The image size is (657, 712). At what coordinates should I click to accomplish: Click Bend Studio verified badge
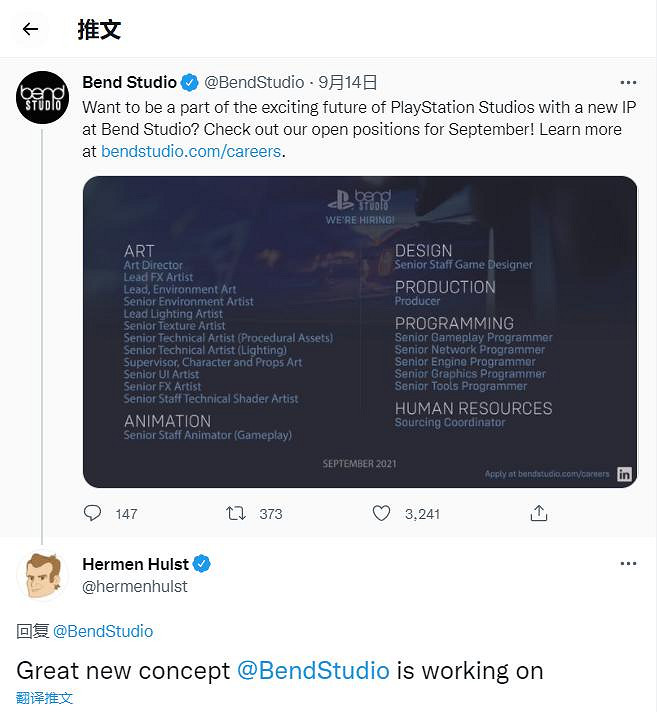click(190, 82)
